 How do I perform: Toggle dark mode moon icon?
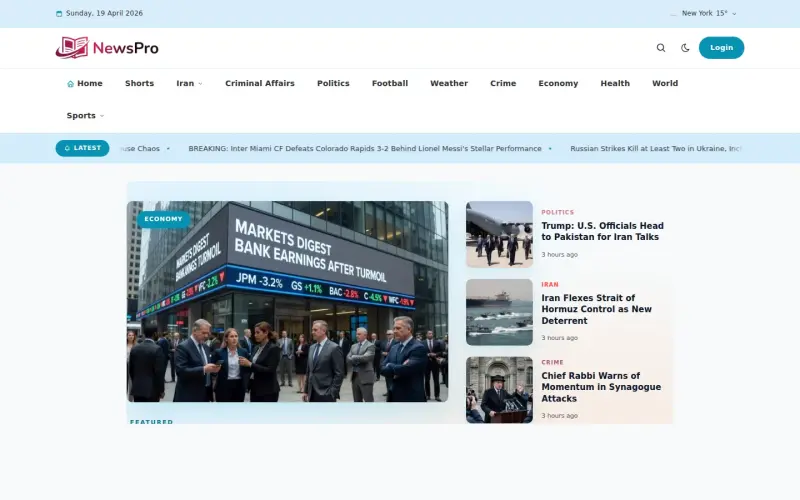[x=685, y=48]
